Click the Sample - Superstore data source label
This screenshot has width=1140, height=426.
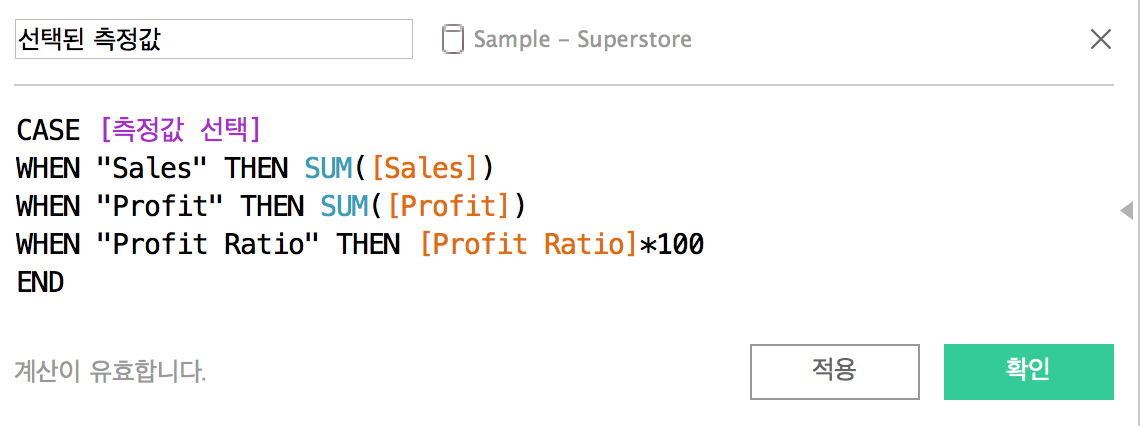(583, 39)
